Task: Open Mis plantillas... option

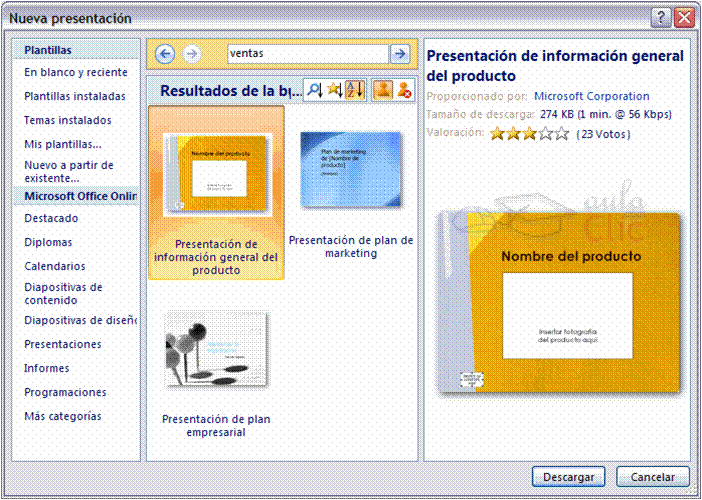Action: tap(63, 144)
